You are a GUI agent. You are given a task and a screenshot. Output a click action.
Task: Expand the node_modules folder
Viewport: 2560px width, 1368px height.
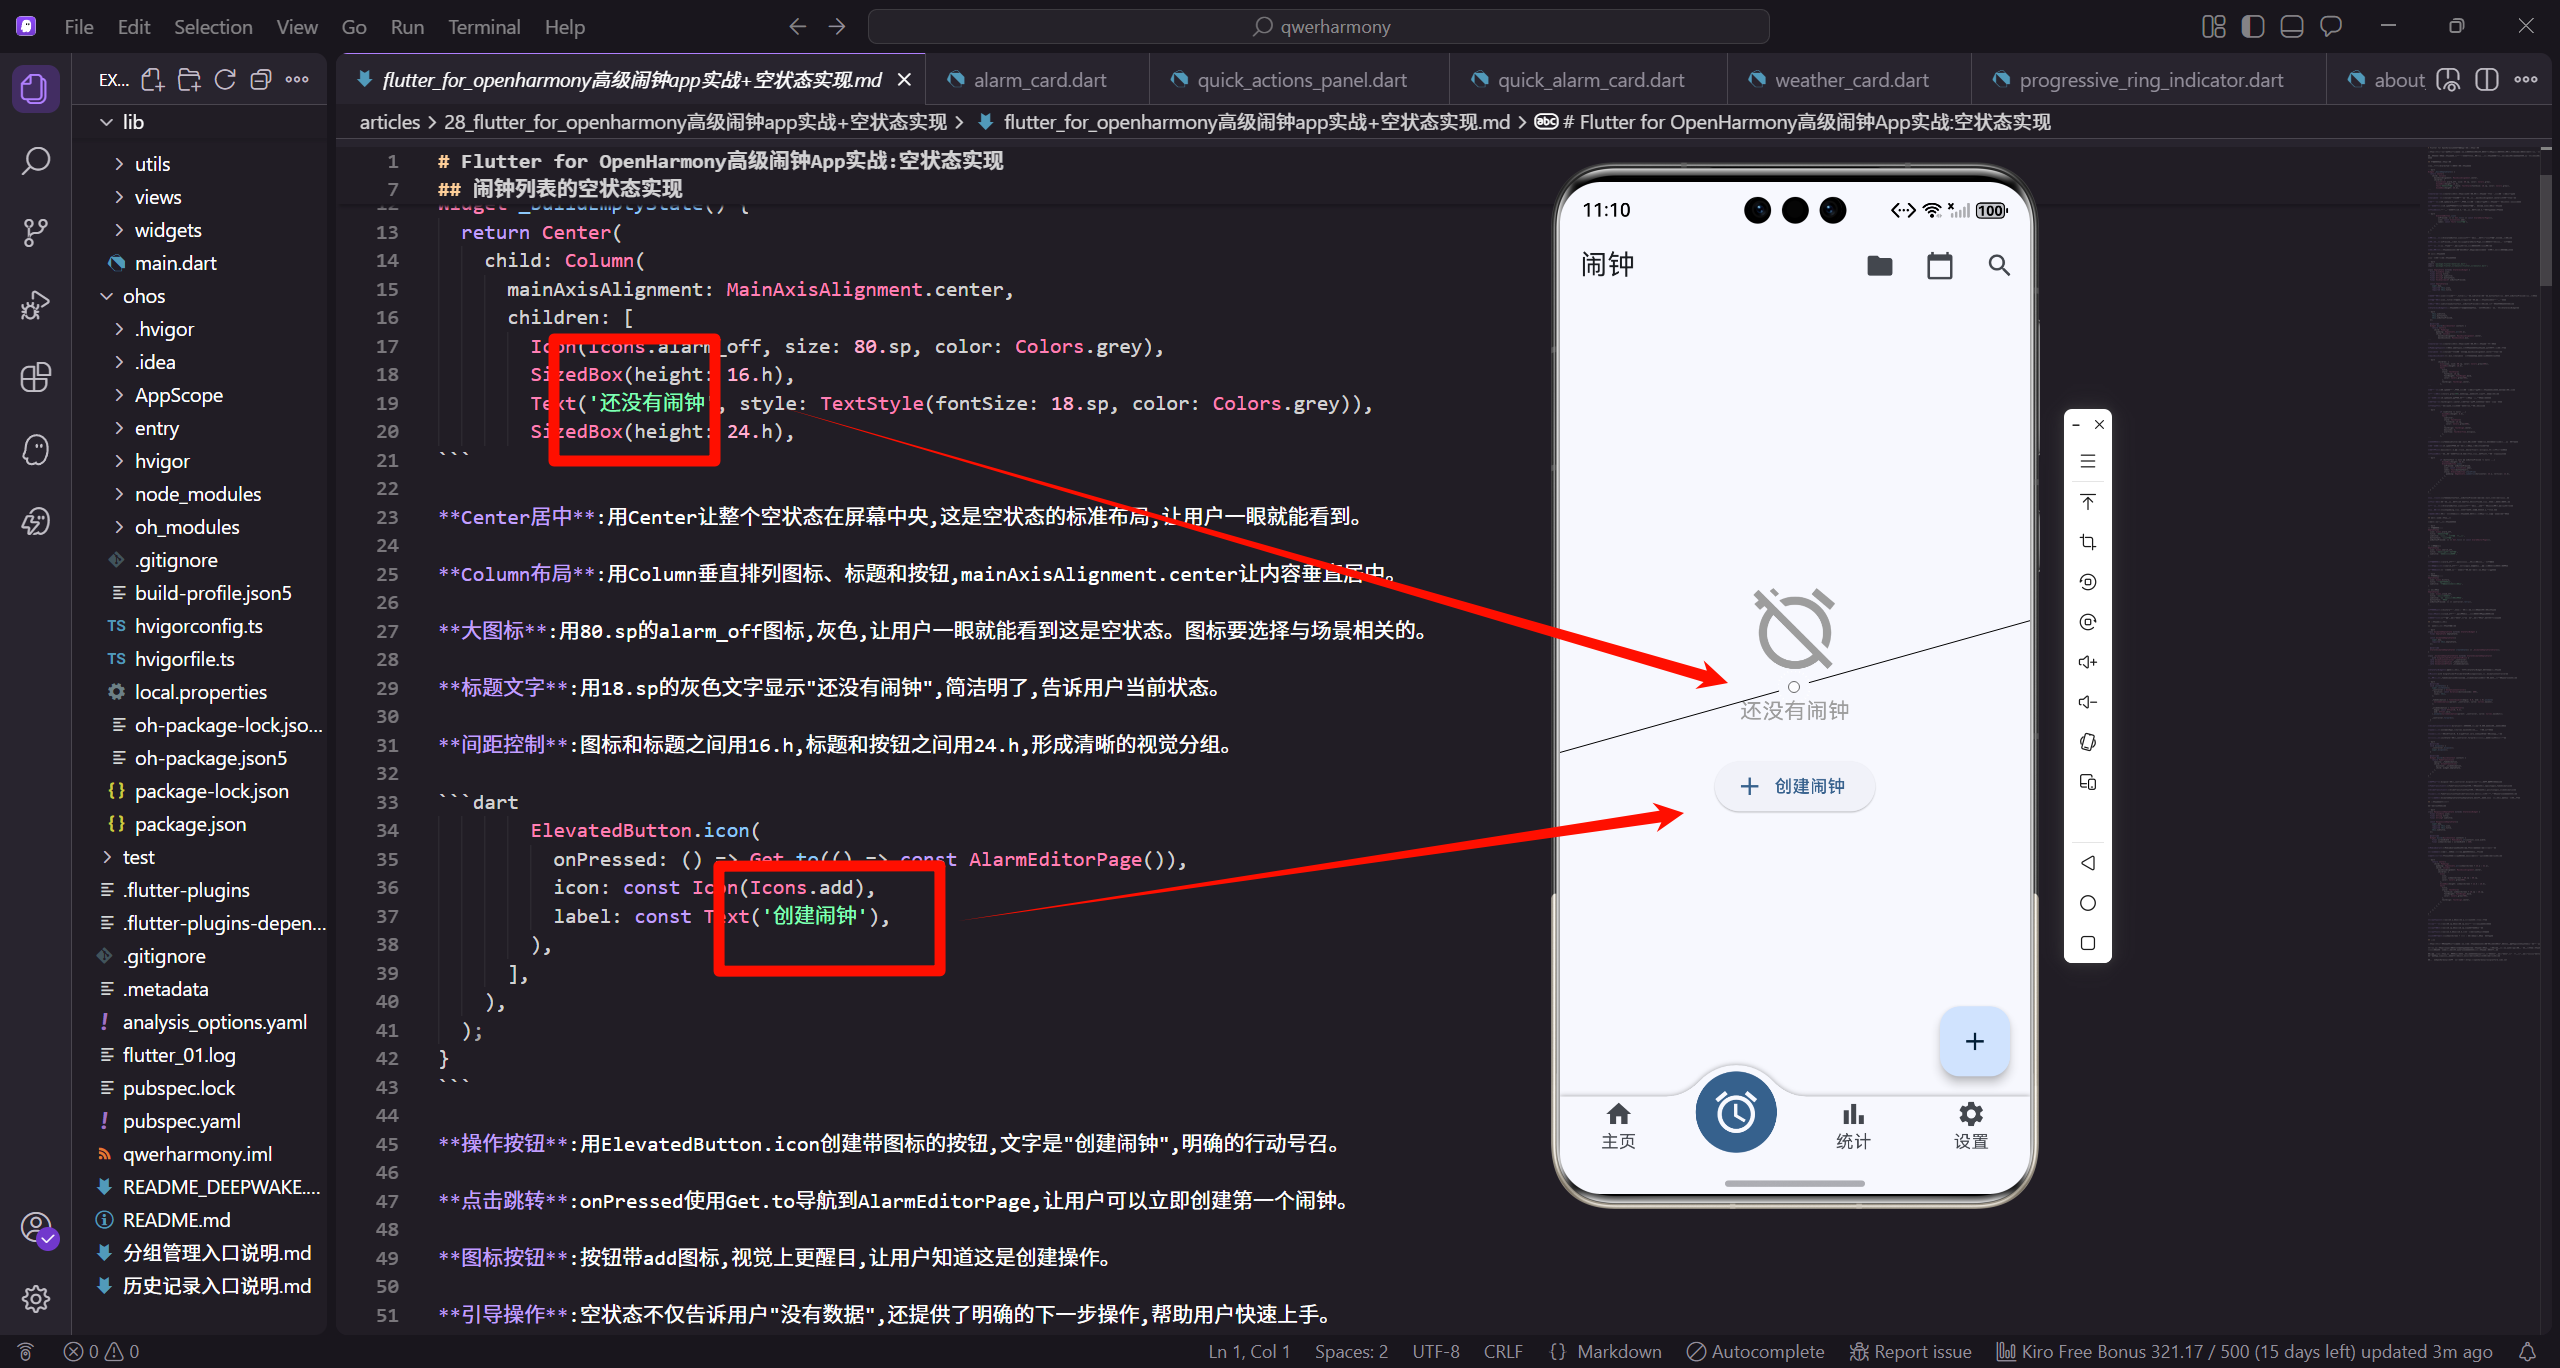(x=200, y=494)
